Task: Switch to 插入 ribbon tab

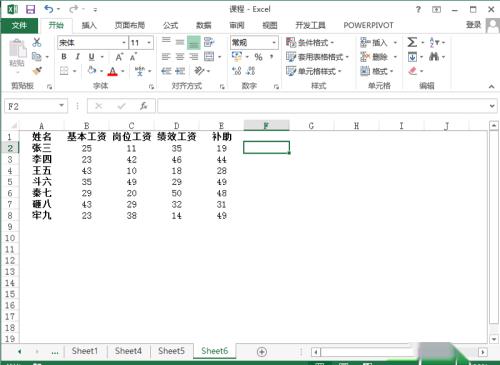Action: [89, 25]
